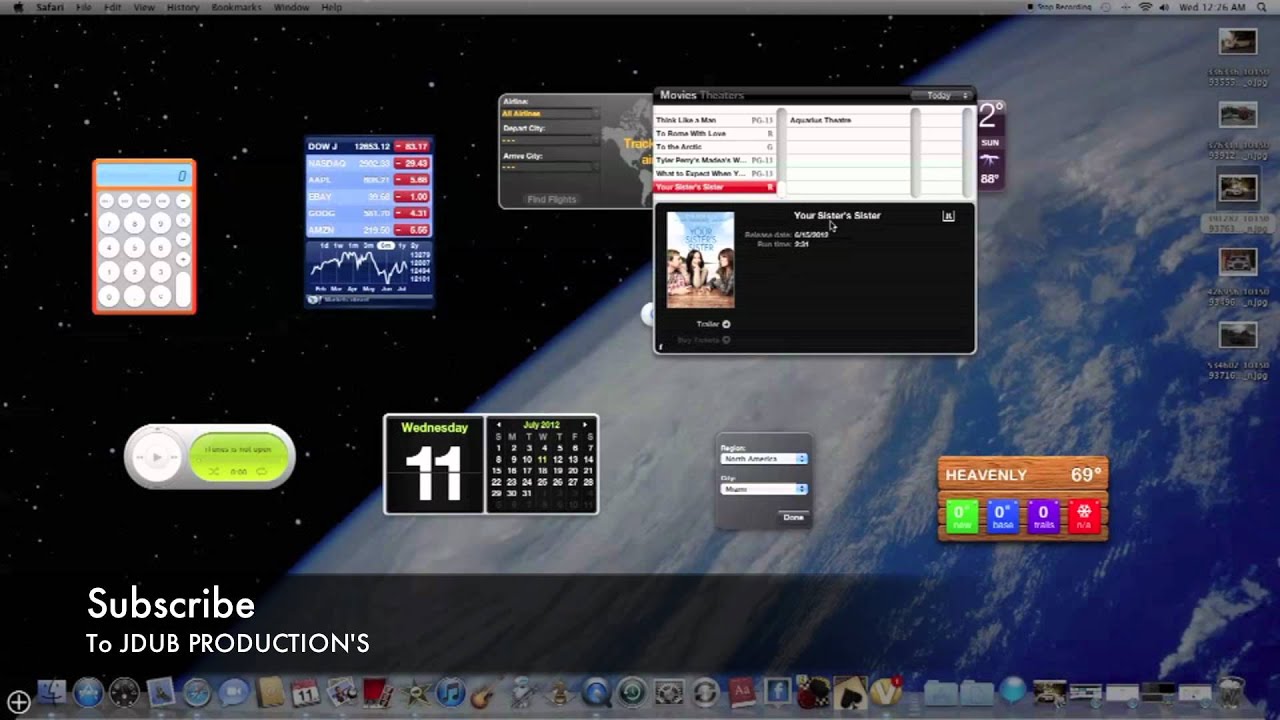Toggle repeat on the iTunes widget
Screen dimensions: 1280x720
pyautogui.click(x=262, y=471)
